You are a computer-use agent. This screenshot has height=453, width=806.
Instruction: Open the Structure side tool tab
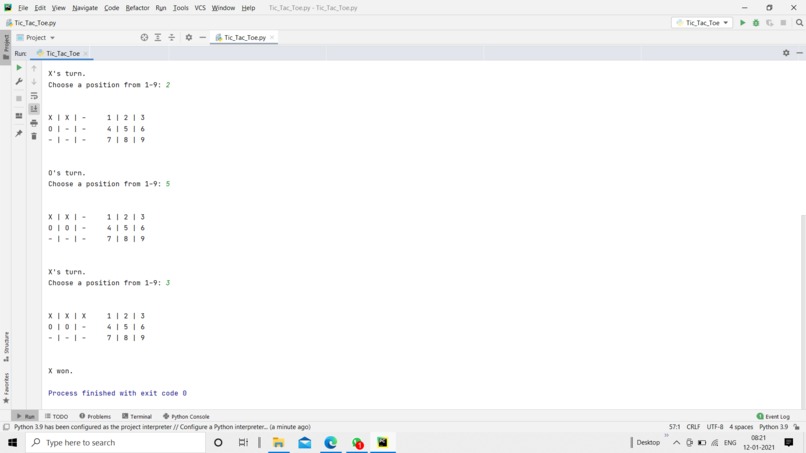pos(6,346)
